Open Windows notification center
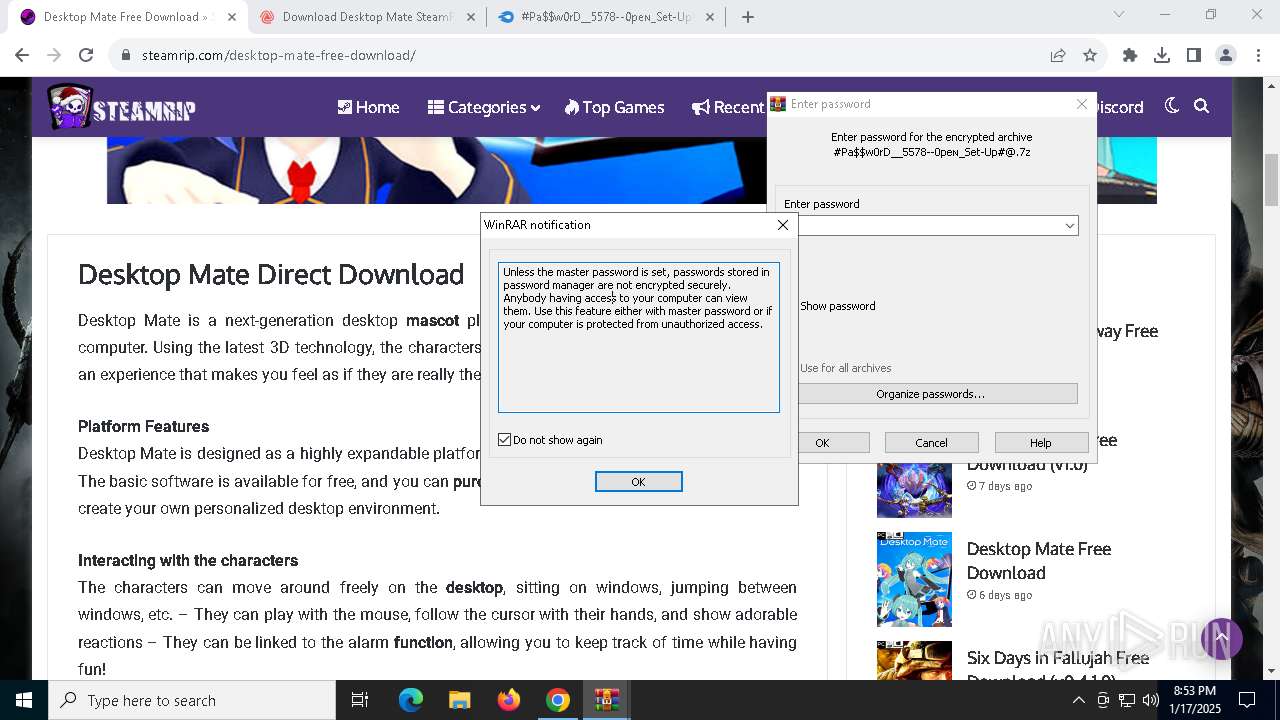 pyautogui.click(x=1247, y=700)
